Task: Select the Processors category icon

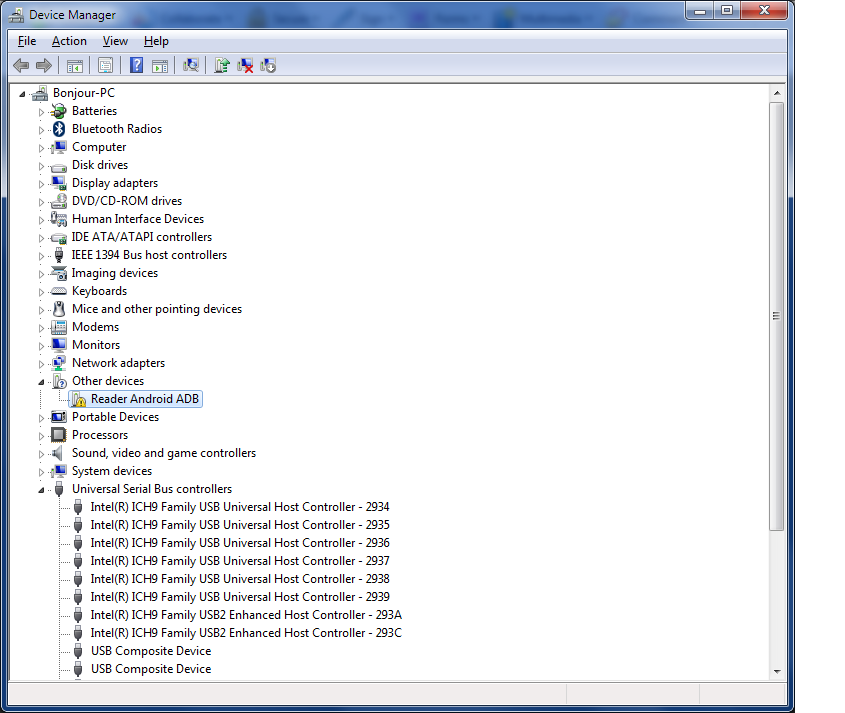Action: [58, 435]
